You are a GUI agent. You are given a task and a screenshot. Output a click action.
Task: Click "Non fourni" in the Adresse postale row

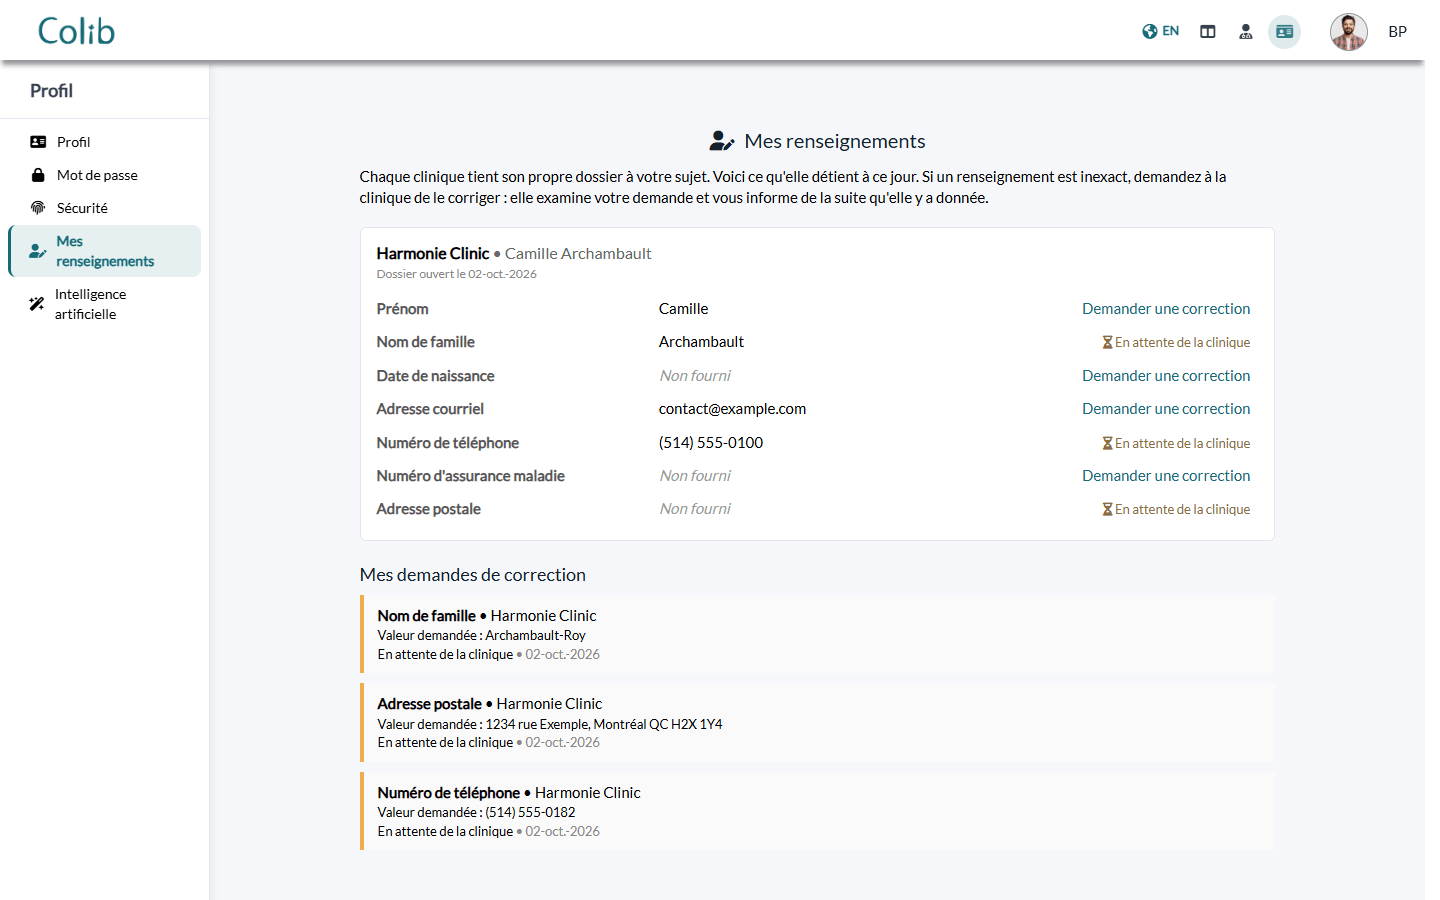tap(695, 509)
